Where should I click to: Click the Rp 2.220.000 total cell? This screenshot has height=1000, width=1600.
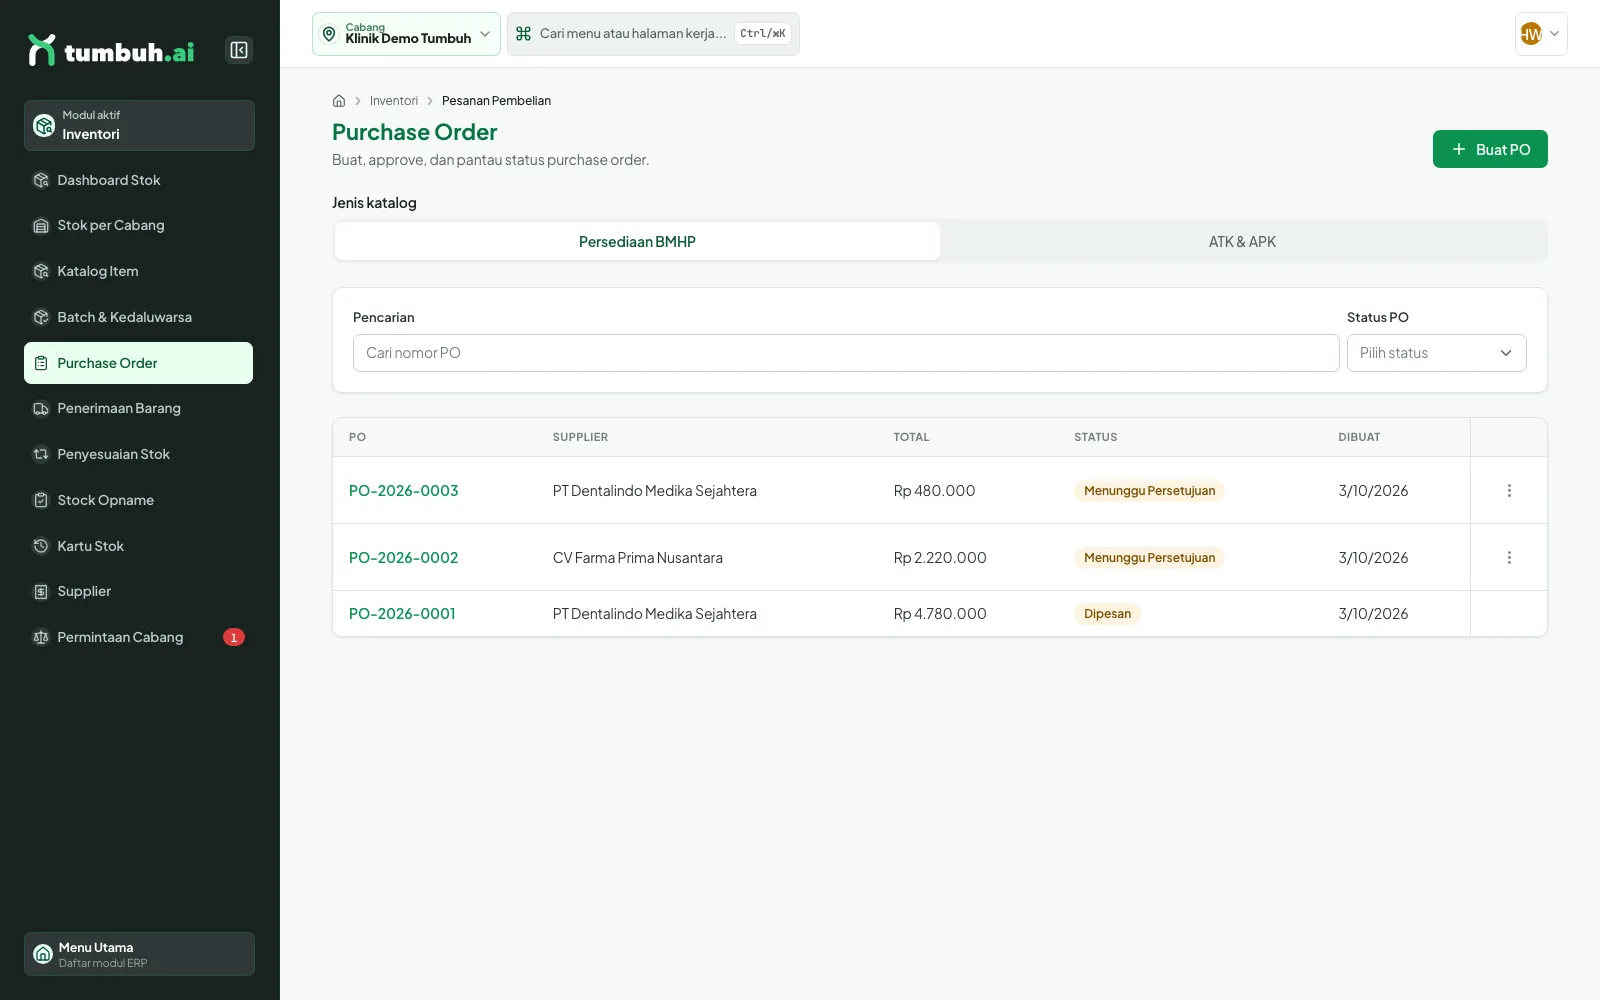point(940,558)
